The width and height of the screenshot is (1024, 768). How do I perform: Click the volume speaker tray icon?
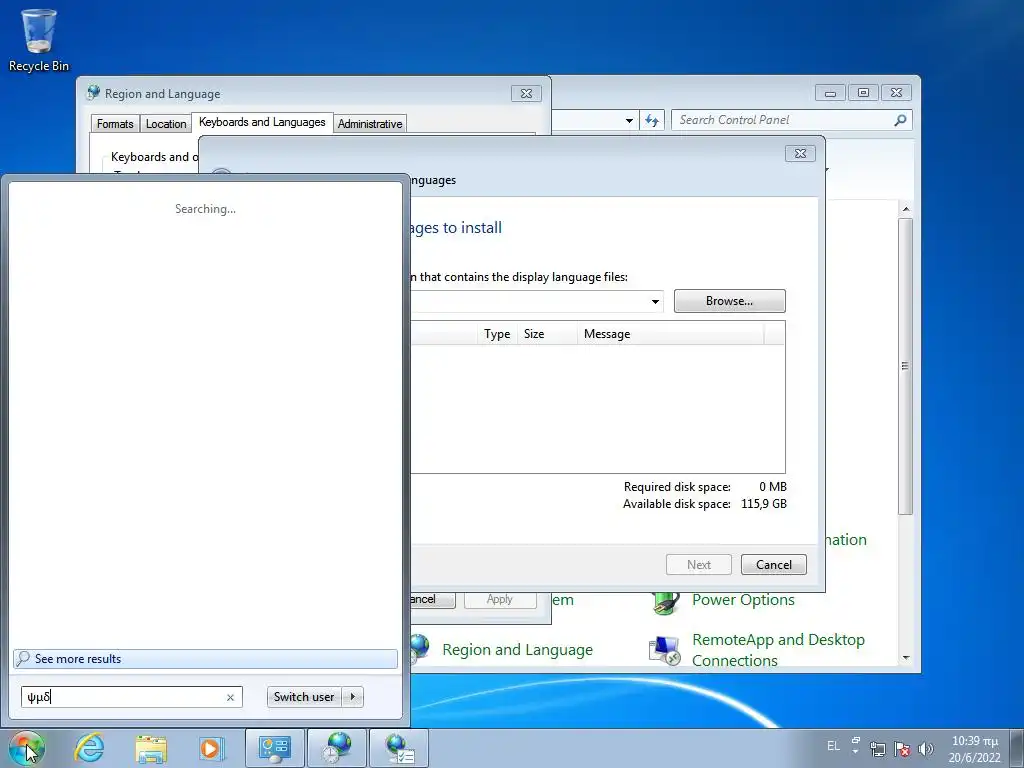pos(925,749)
